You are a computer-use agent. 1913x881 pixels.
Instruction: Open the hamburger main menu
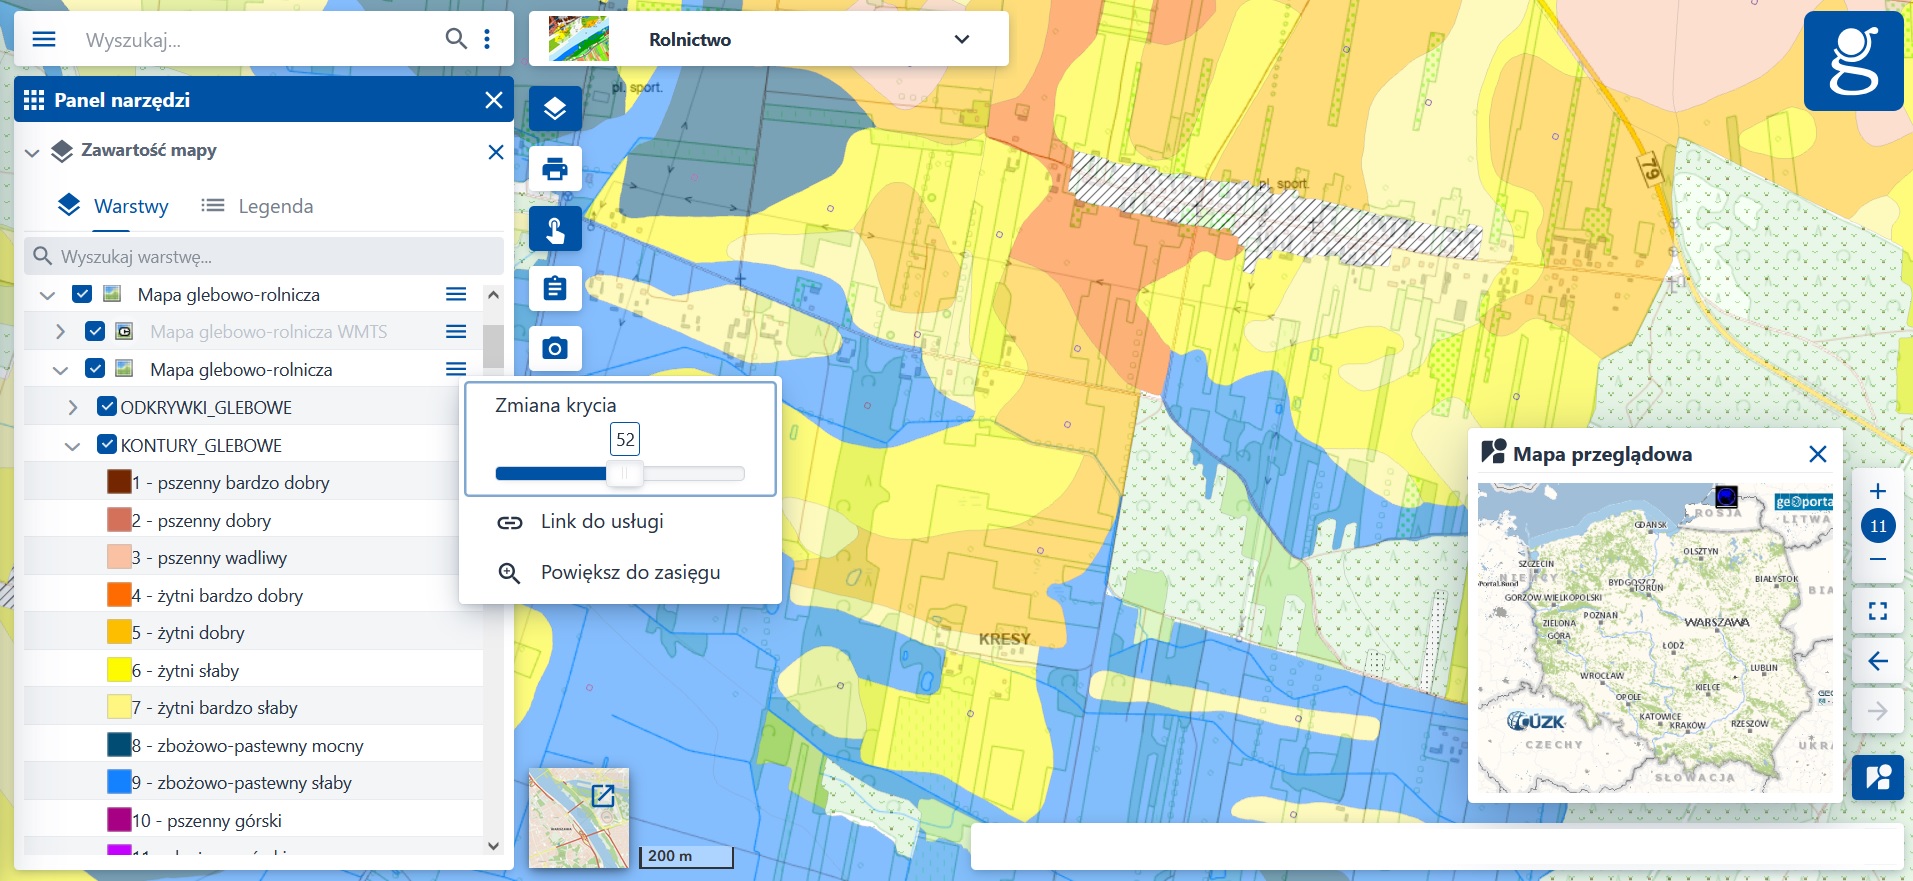pos(44,39)
